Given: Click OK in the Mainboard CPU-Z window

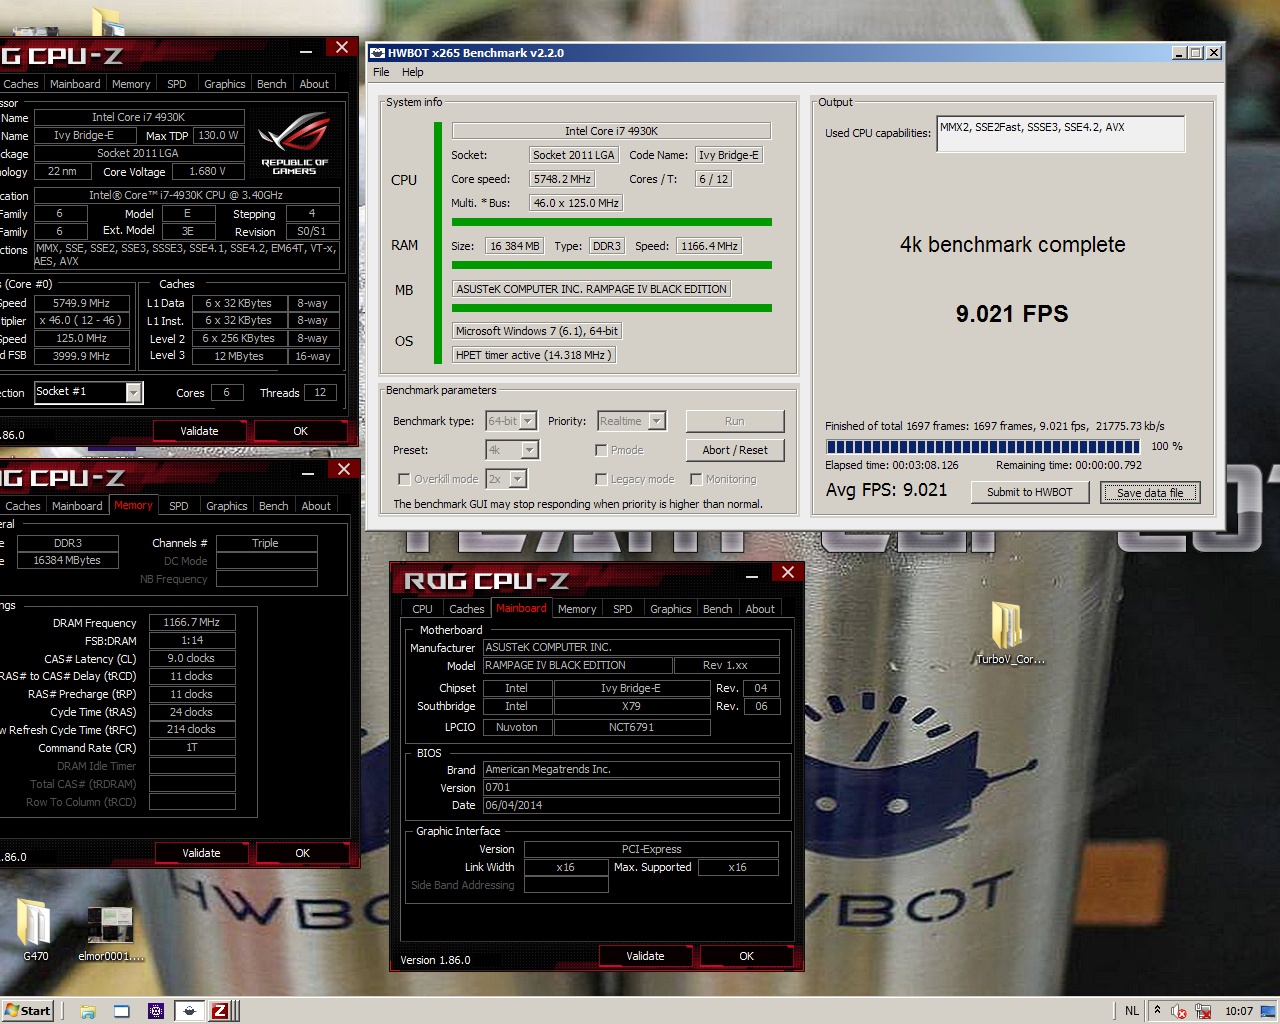Looking at the screenshot, I should (746, 956).
